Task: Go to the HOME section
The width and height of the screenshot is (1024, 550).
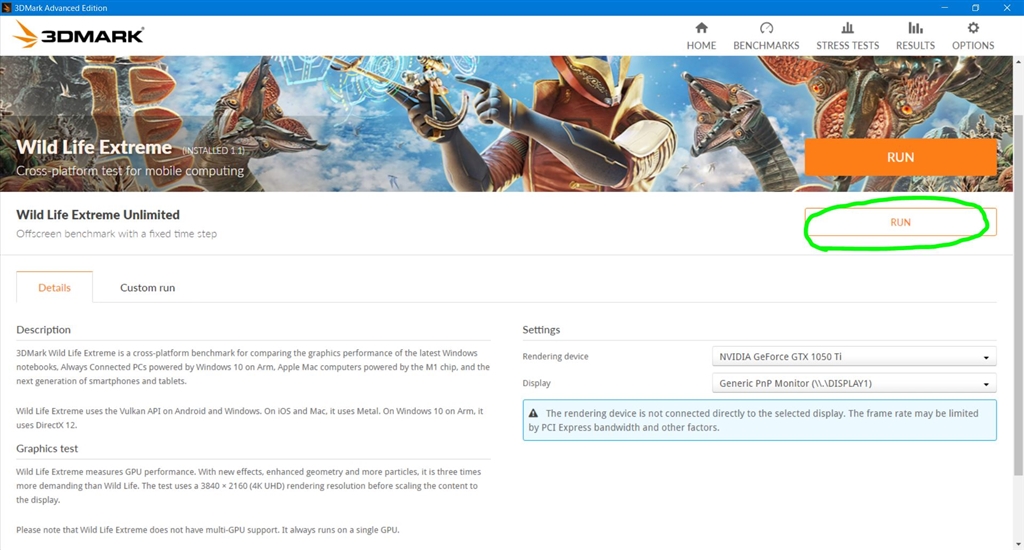Action: [701, 36]
